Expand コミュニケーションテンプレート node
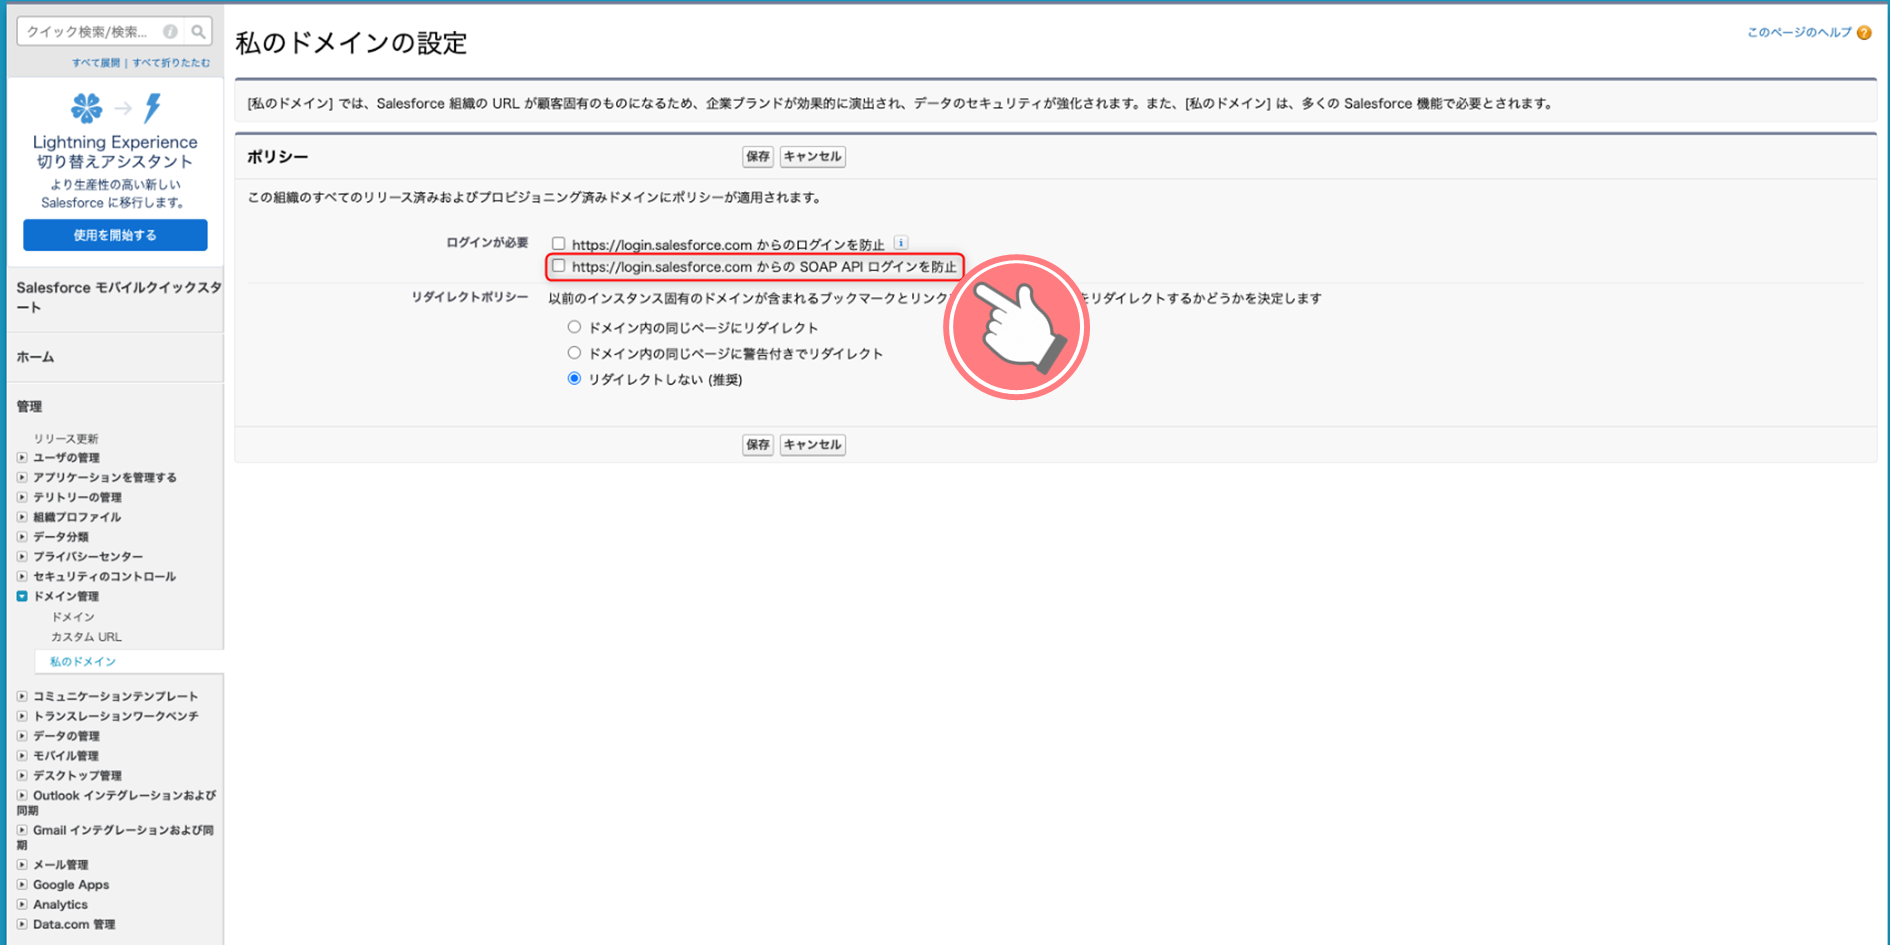 click(22, 696)
